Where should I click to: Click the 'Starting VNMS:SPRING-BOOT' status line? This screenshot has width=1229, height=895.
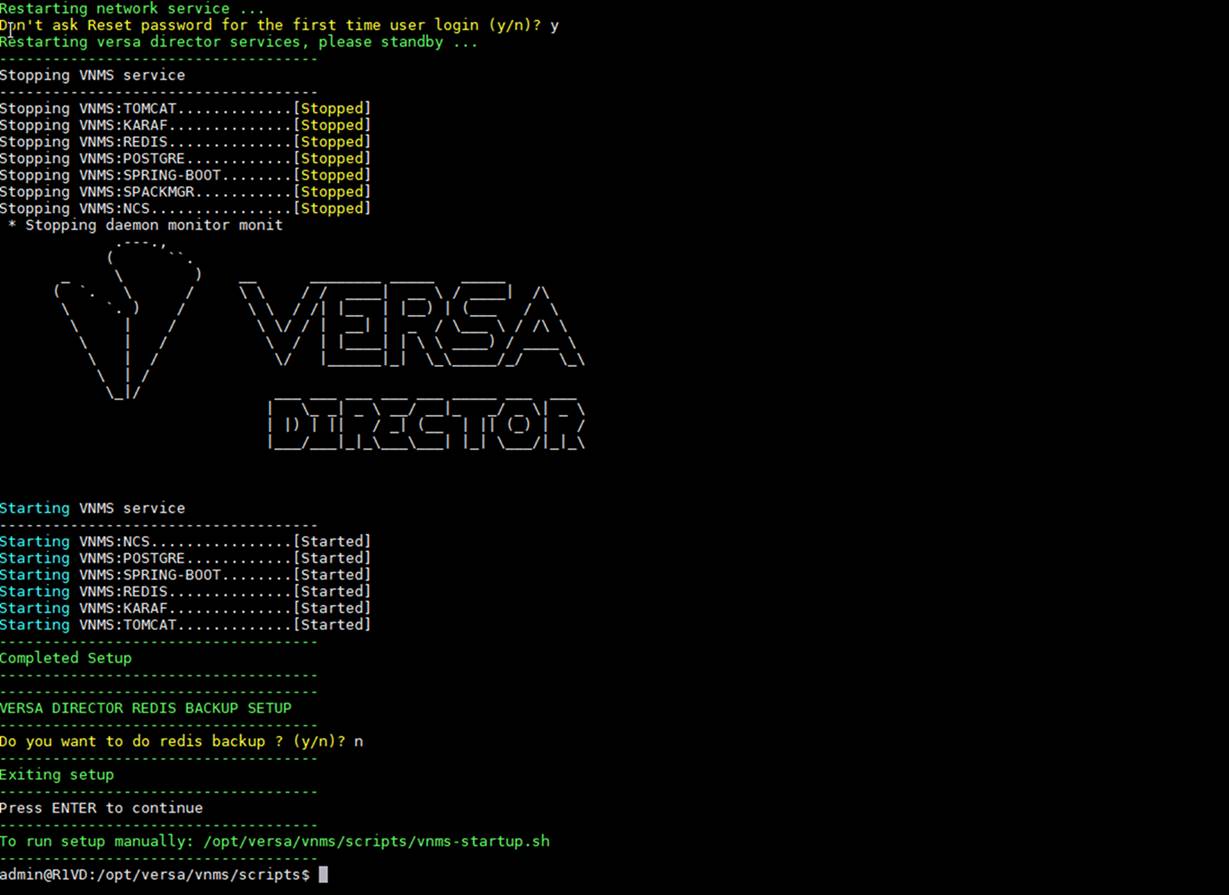185,575
